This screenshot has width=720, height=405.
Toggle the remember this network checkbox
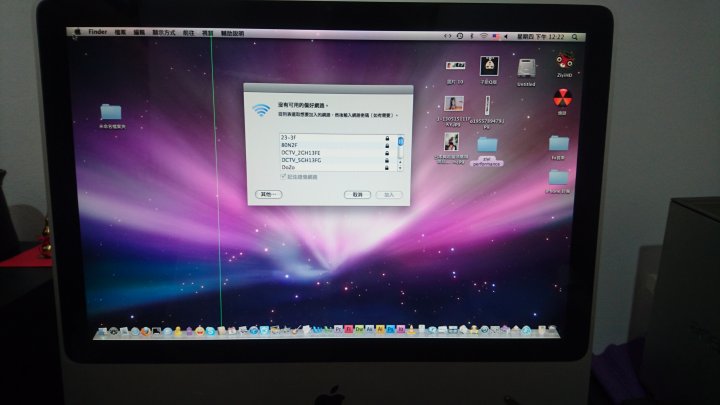tap(283, 176)
